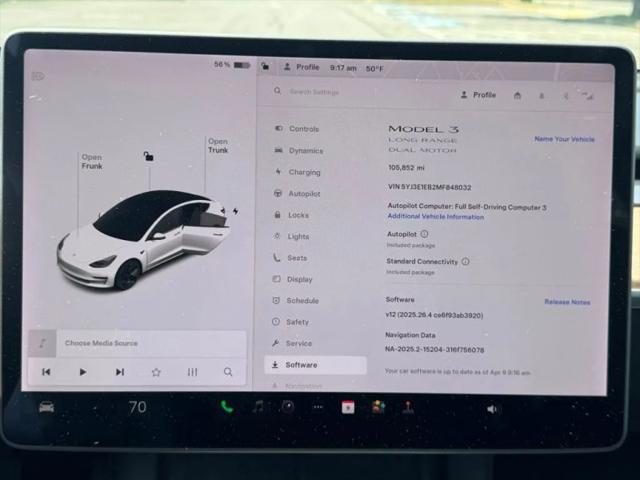Click the Bluetooth icon in header
Screen dimensions: 640x480
click(x=566, y=96)
